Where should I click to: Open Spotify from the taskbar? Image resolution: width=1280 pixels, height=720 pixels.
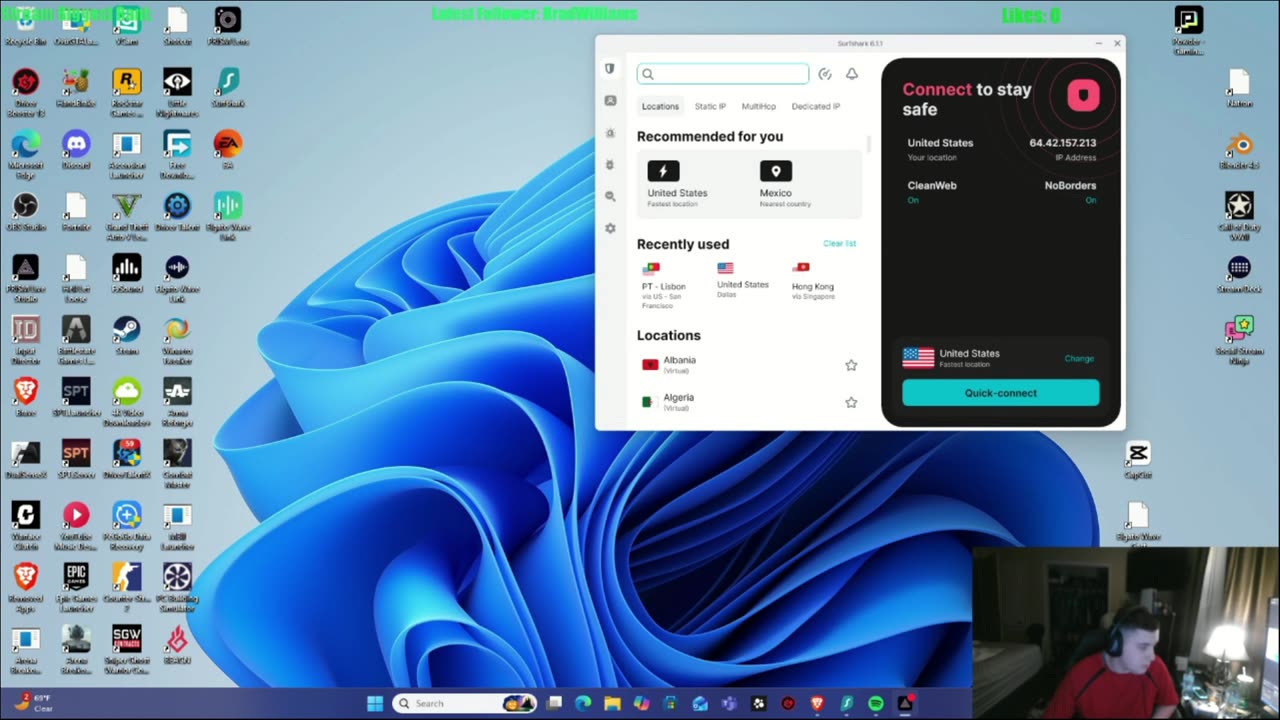pyautogui.click(x=875, y=703)
